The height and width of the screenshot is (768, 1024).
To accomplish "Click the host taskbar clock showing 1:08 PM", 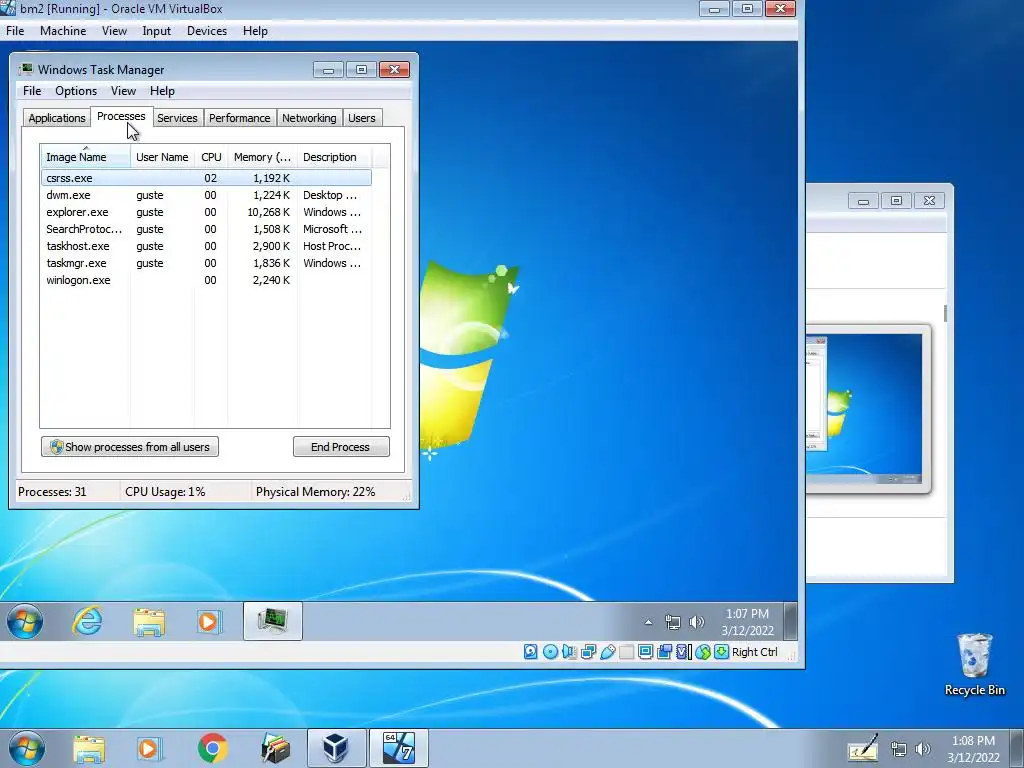I will [x=973, y=749].
